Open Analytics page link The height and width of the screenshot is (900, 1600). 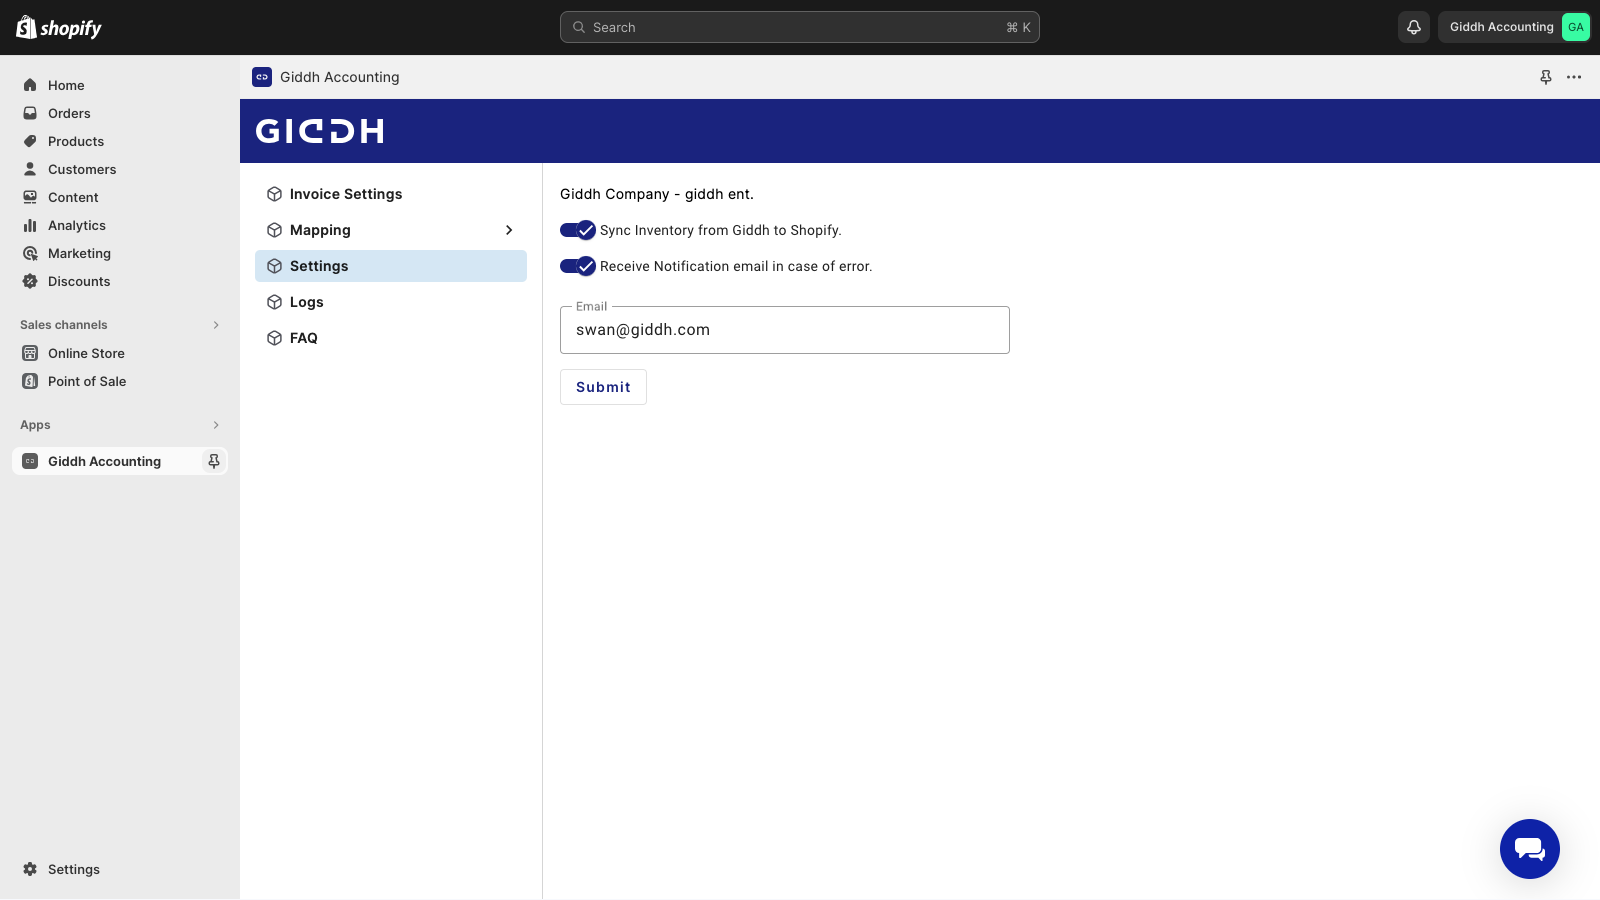click(x=120, y=225)
